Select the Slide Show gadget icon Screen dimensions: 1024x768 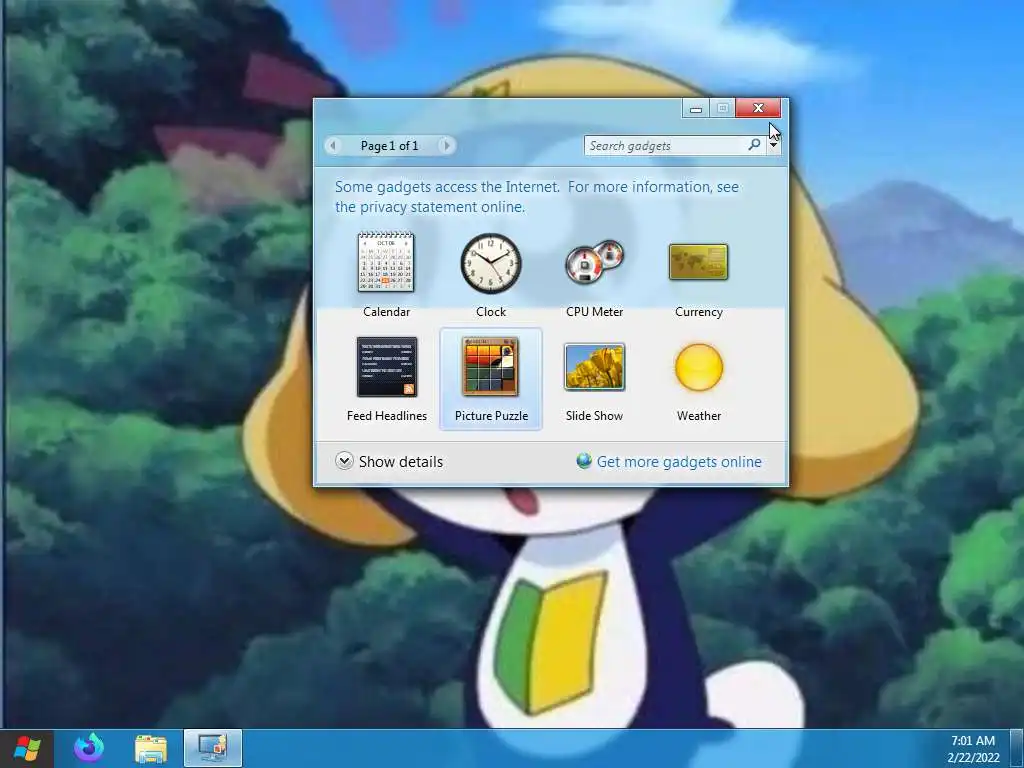click(594, 367)
